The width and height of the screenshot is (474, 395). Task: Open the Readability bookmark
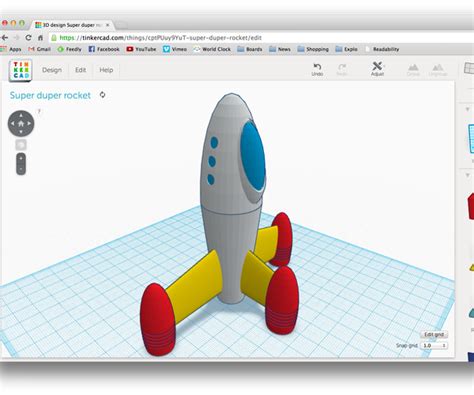(x=382, y=49)
